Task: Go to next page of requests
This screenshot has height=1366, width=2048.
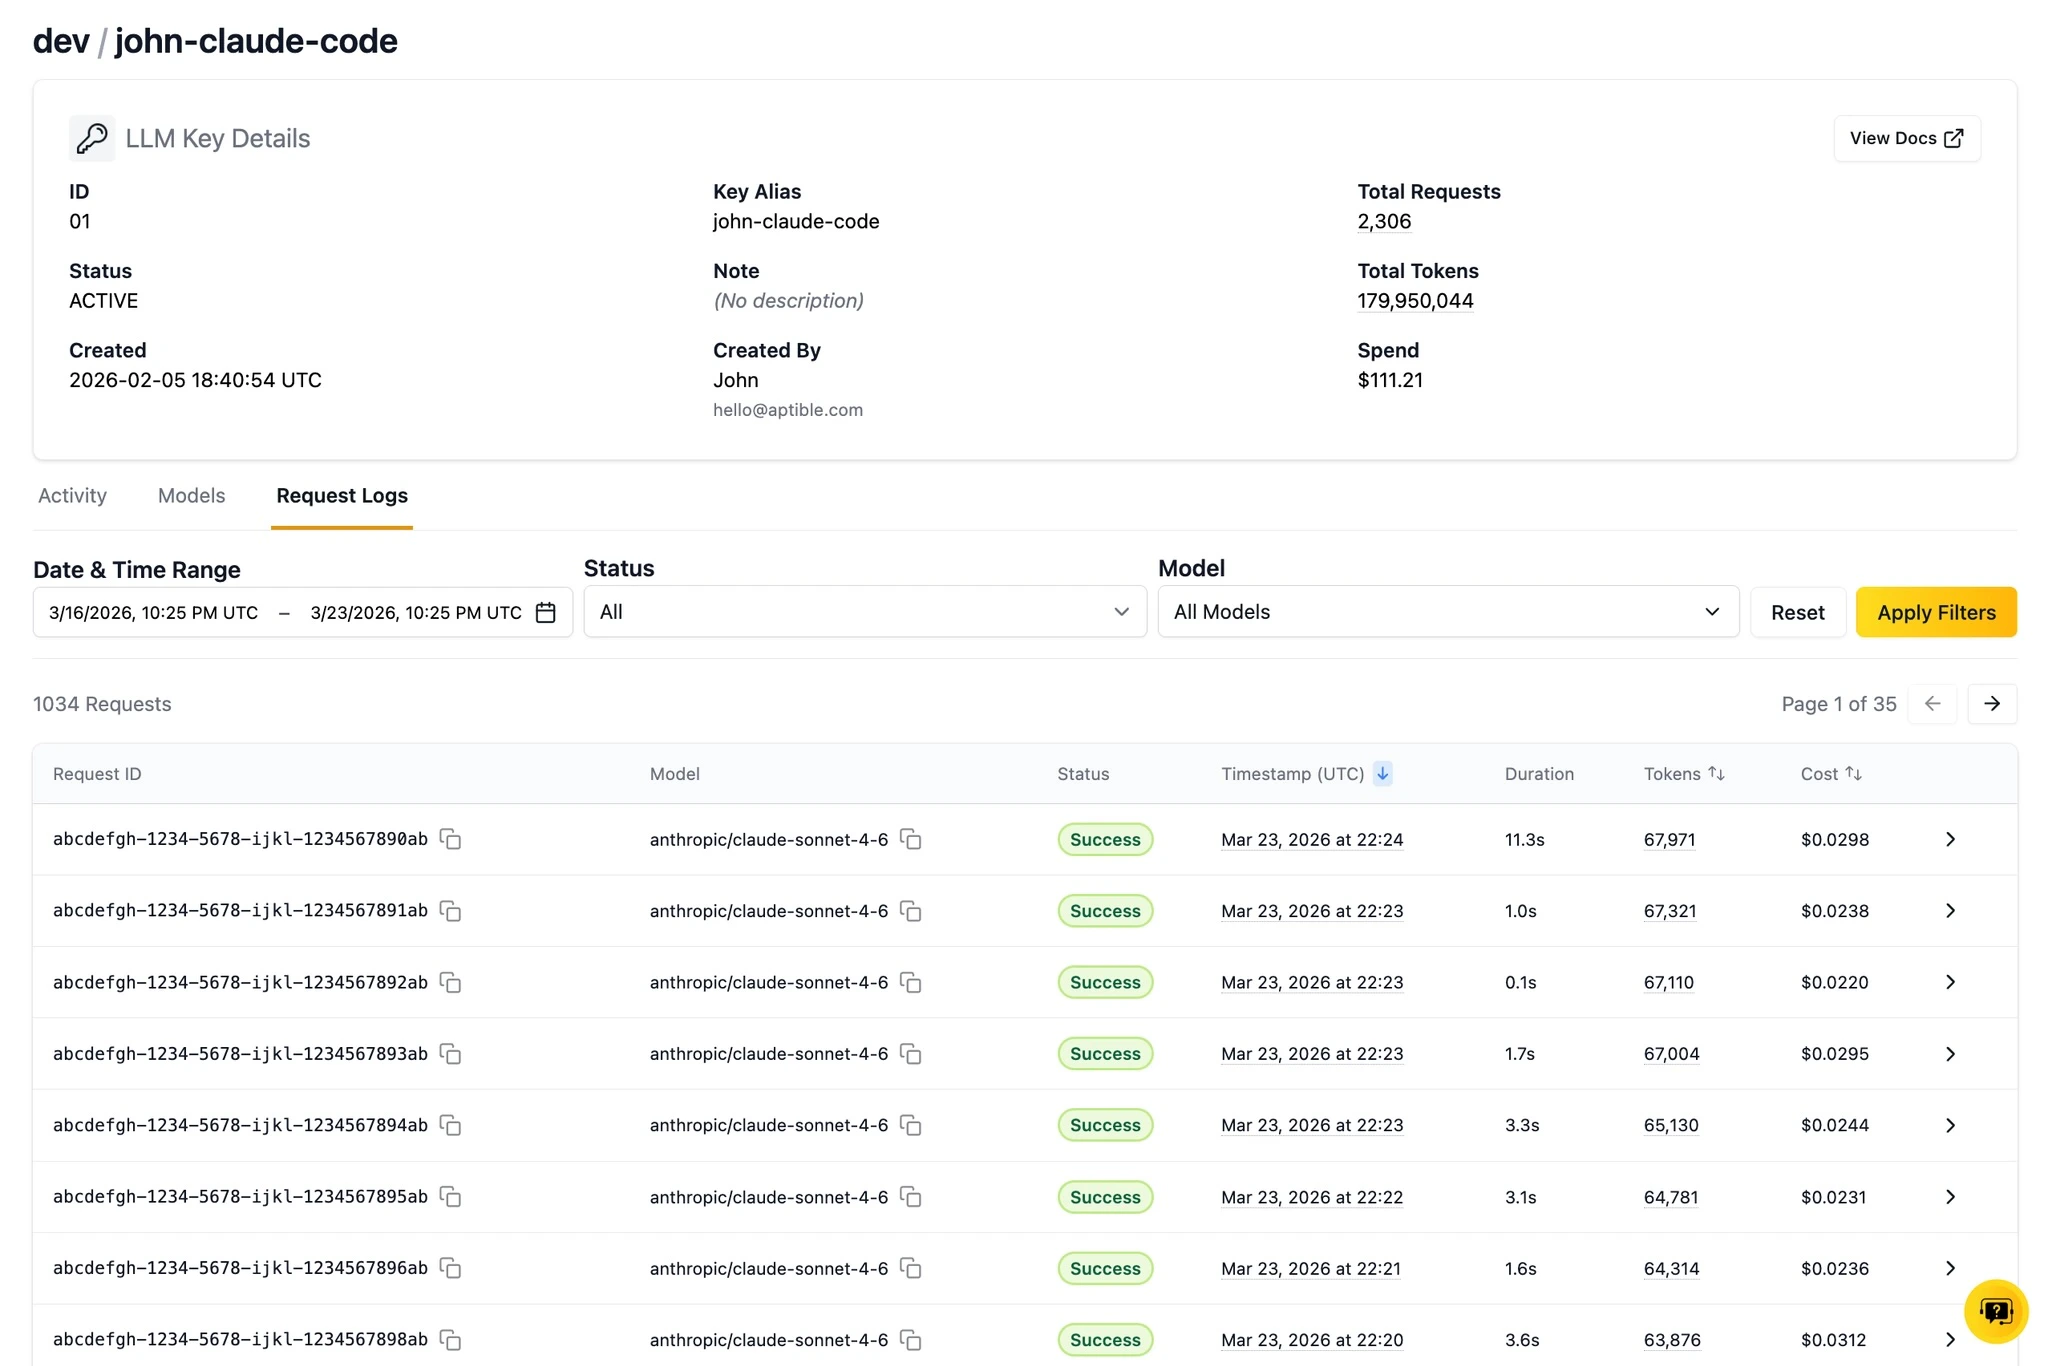Action: (x=1991, y=704)
